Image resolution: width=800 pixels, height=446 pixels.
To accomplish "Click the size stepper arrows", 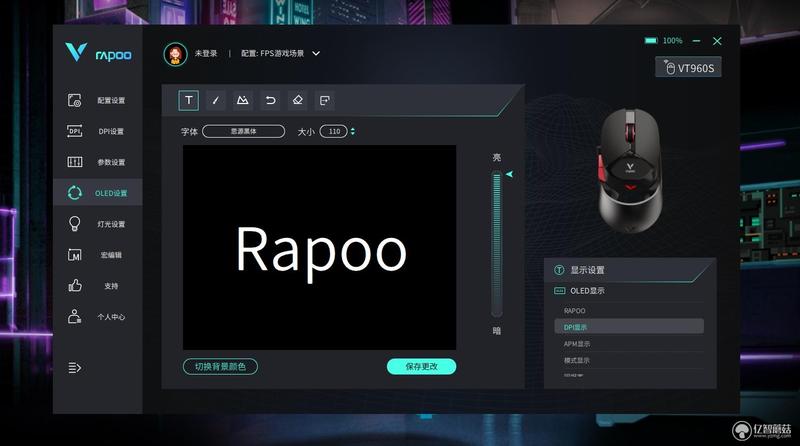I will point(353,132).
